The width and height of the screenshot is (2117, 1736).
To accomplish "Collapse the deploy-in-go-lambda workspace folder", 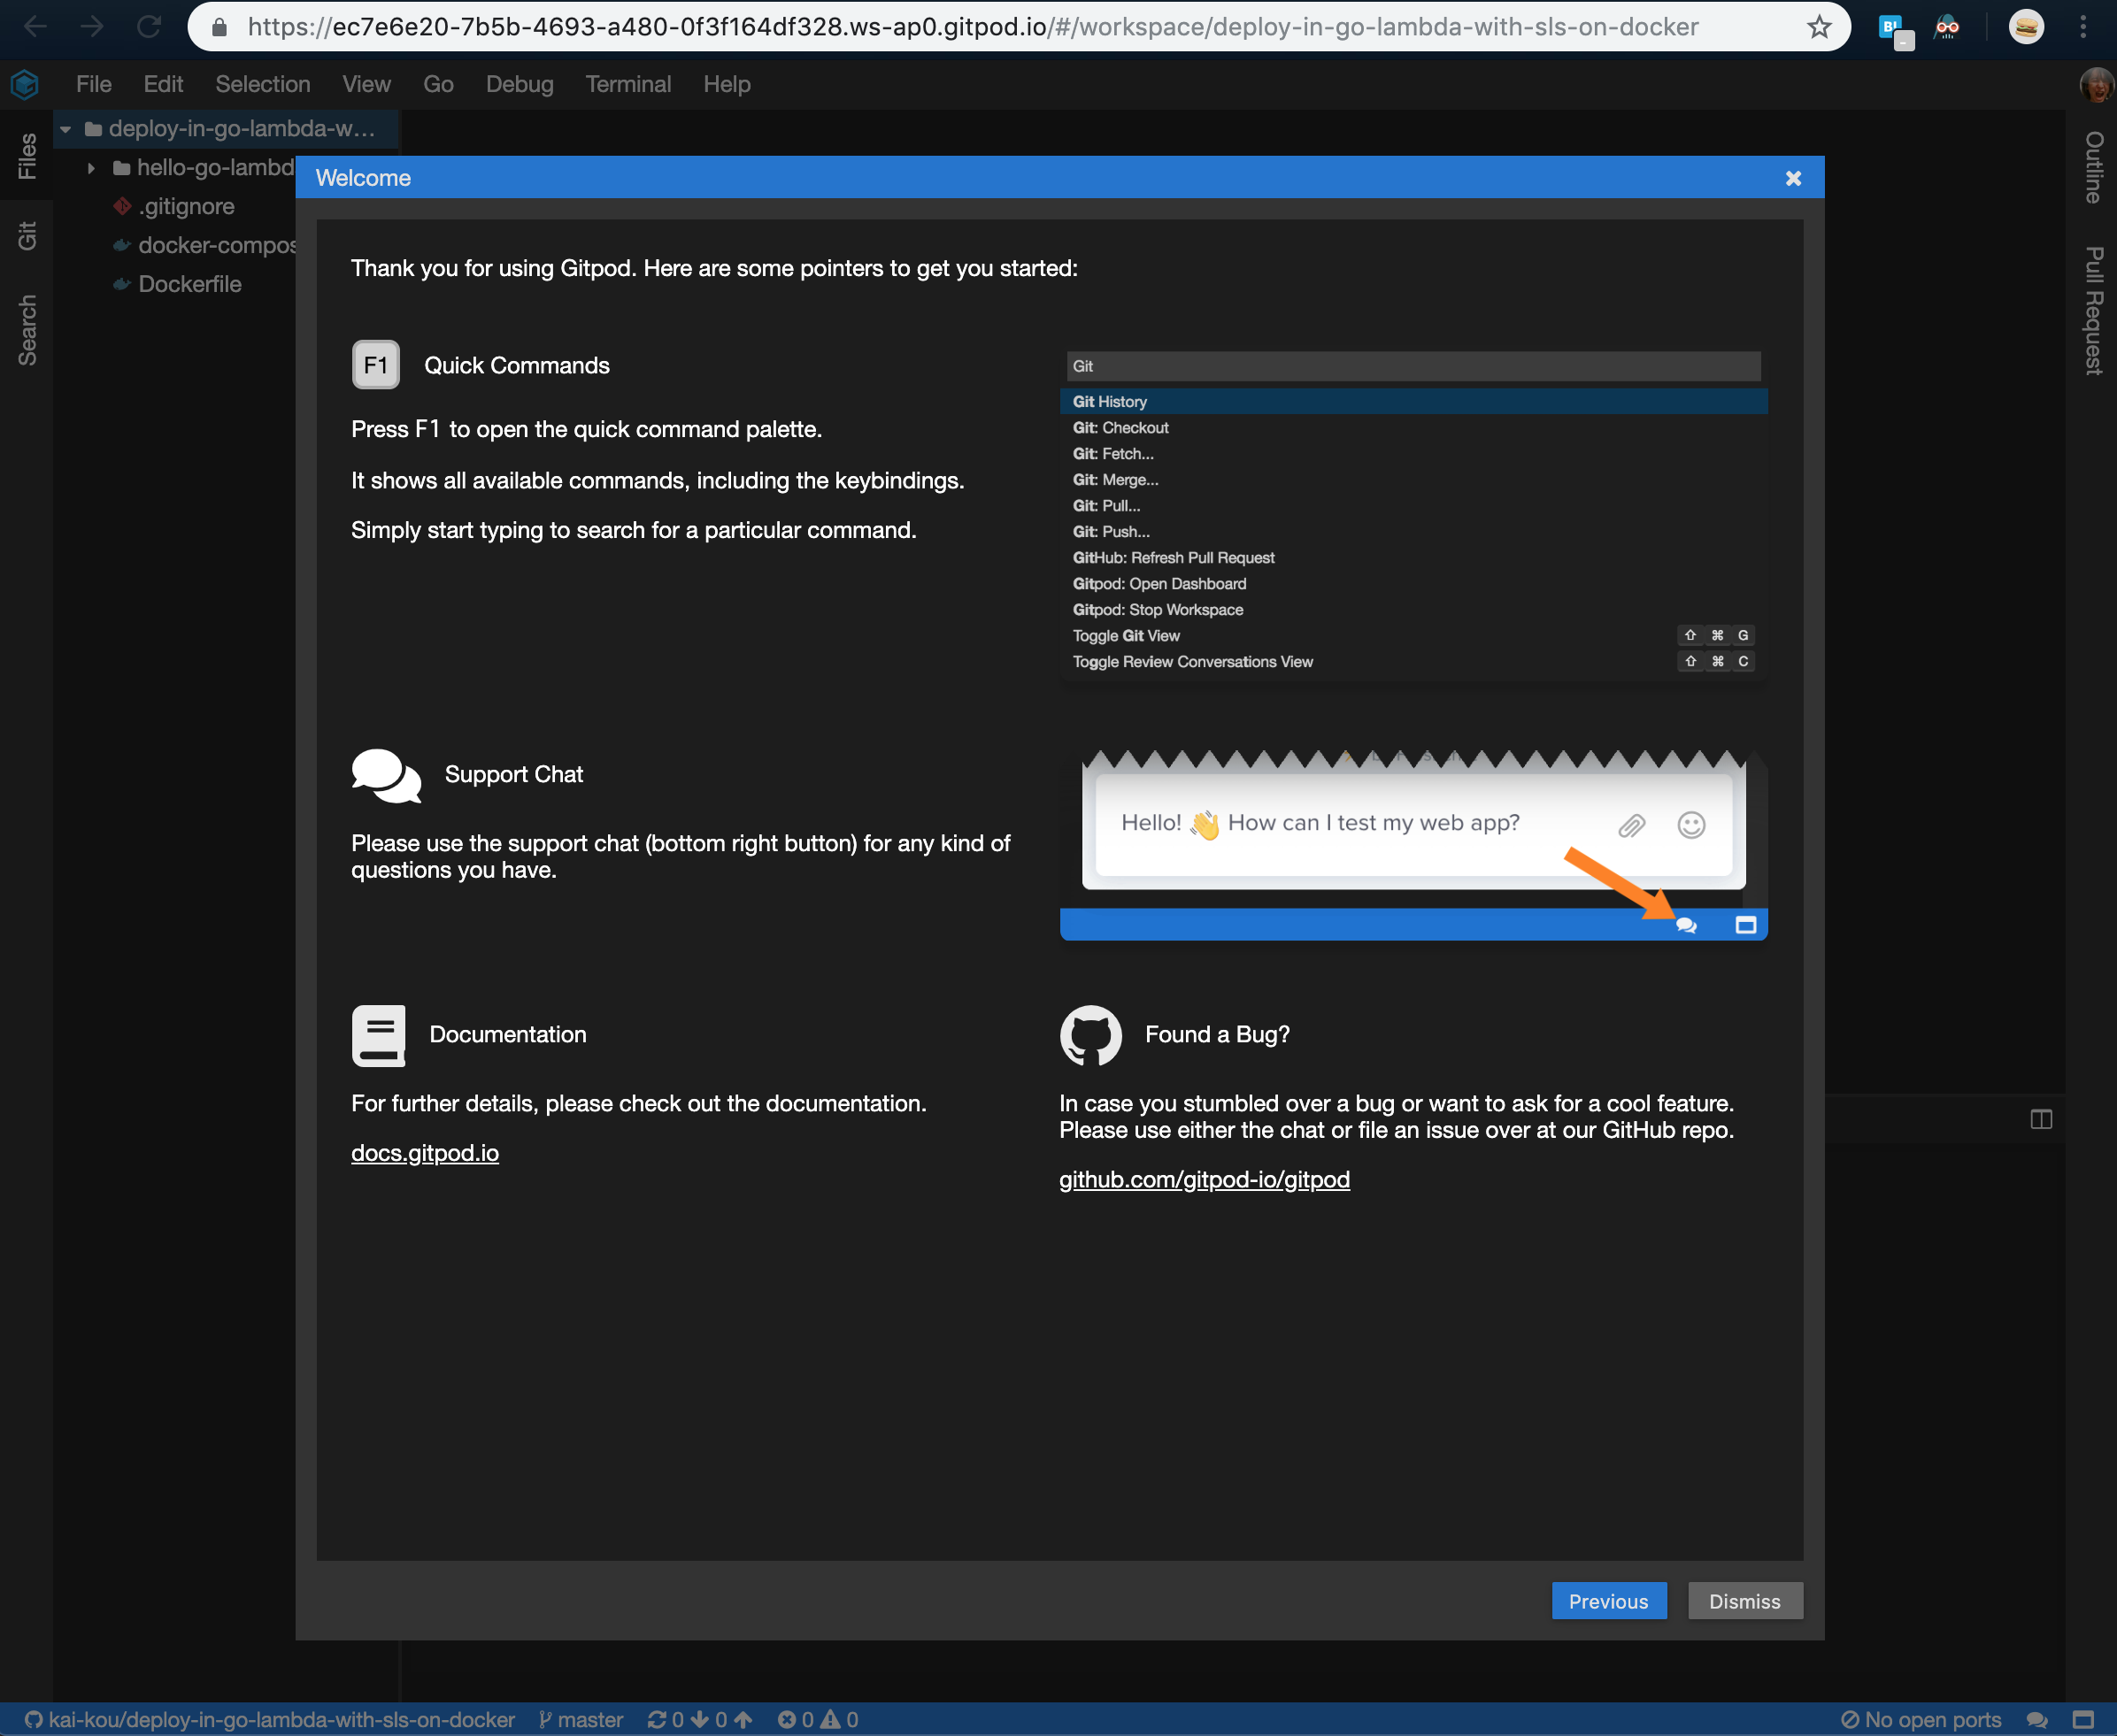I will [x=66, y=129].
